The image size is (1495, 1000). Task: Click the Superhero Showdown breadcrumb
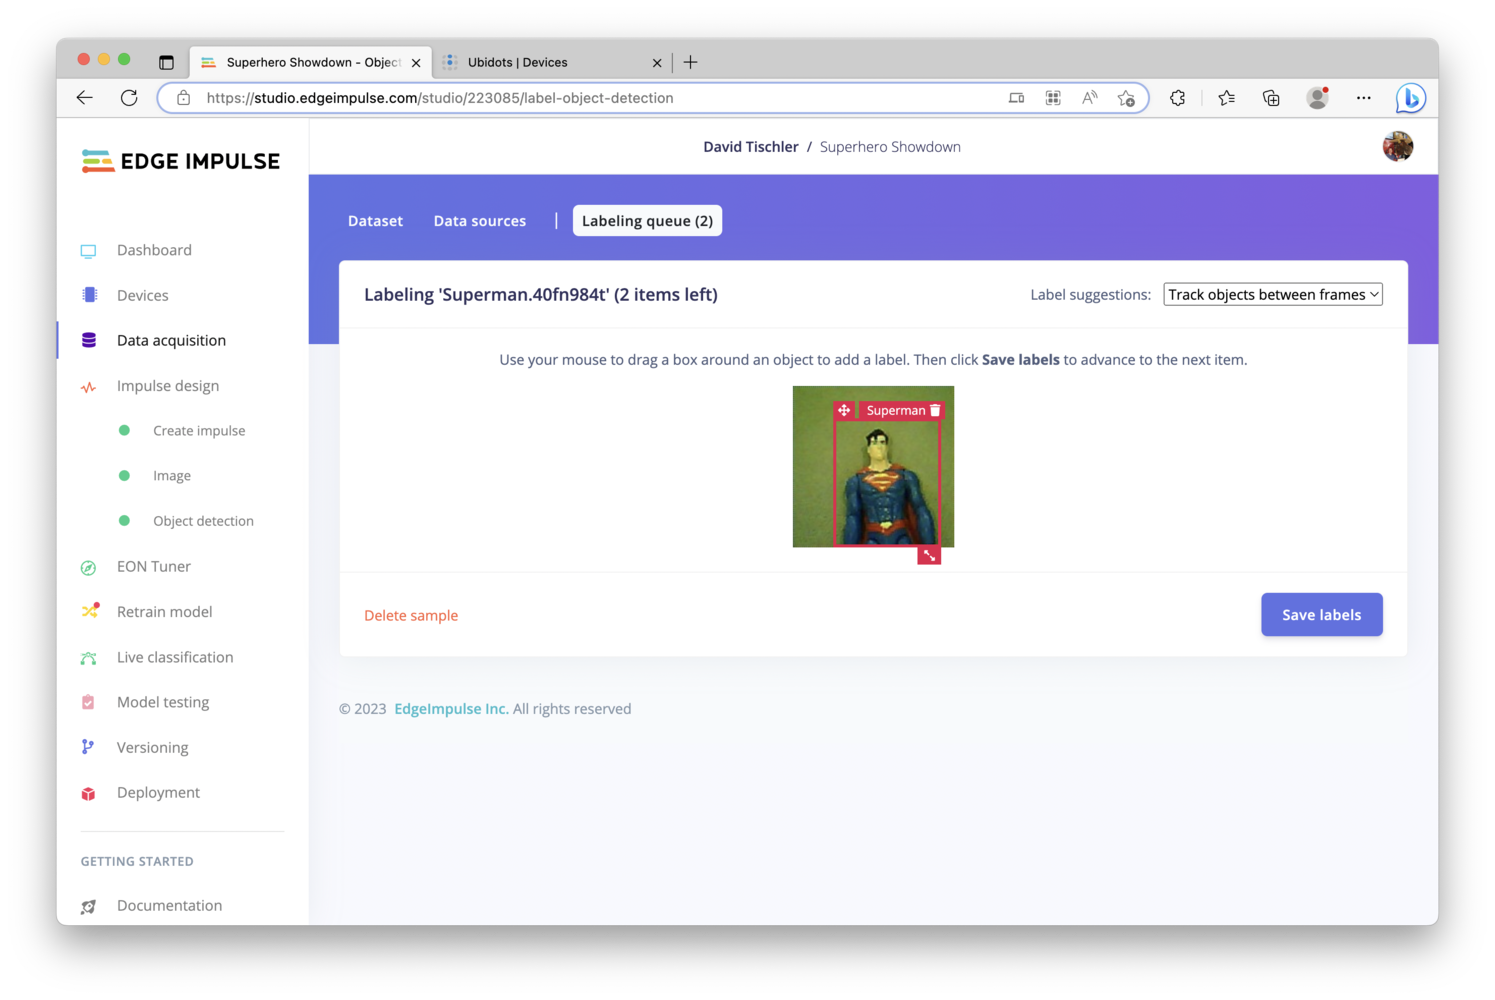(890, 147)
